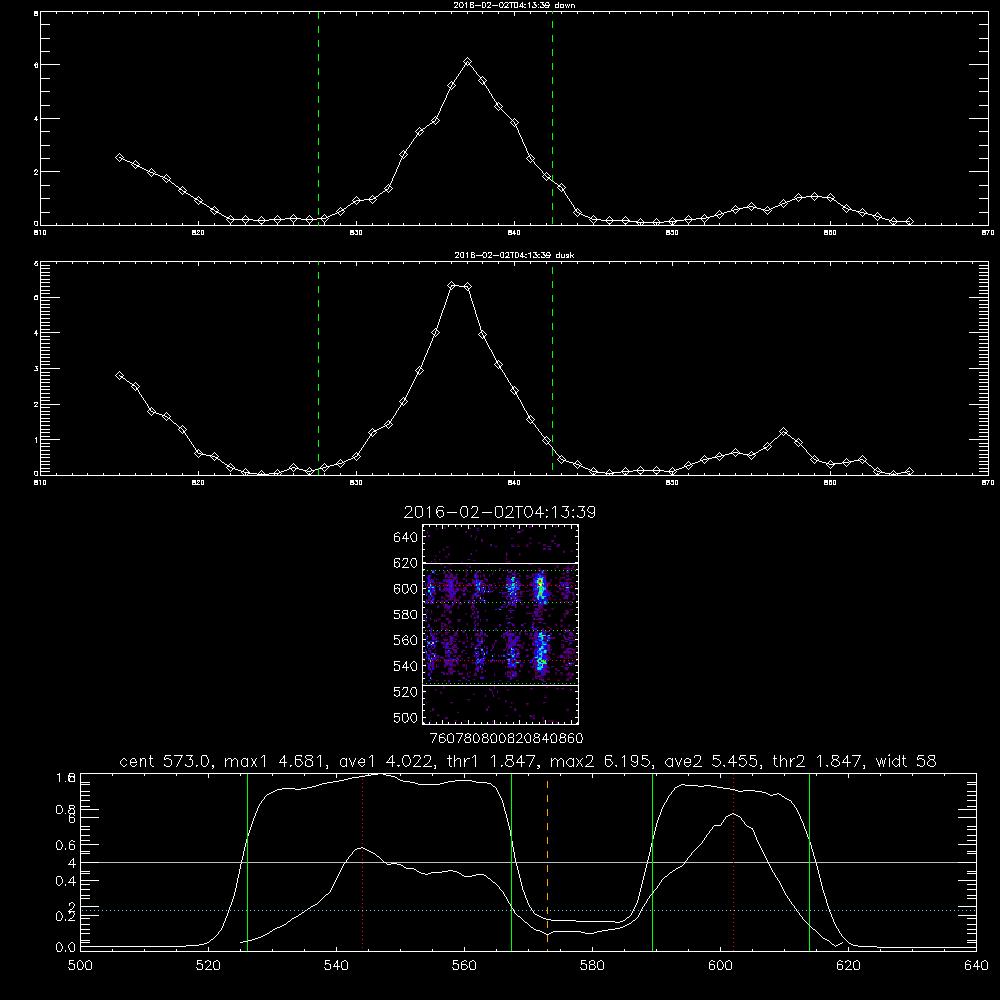Click the 620 label on bottom plot x-axis
This screenshot has height=1000, width=1000.
[849, 966]
